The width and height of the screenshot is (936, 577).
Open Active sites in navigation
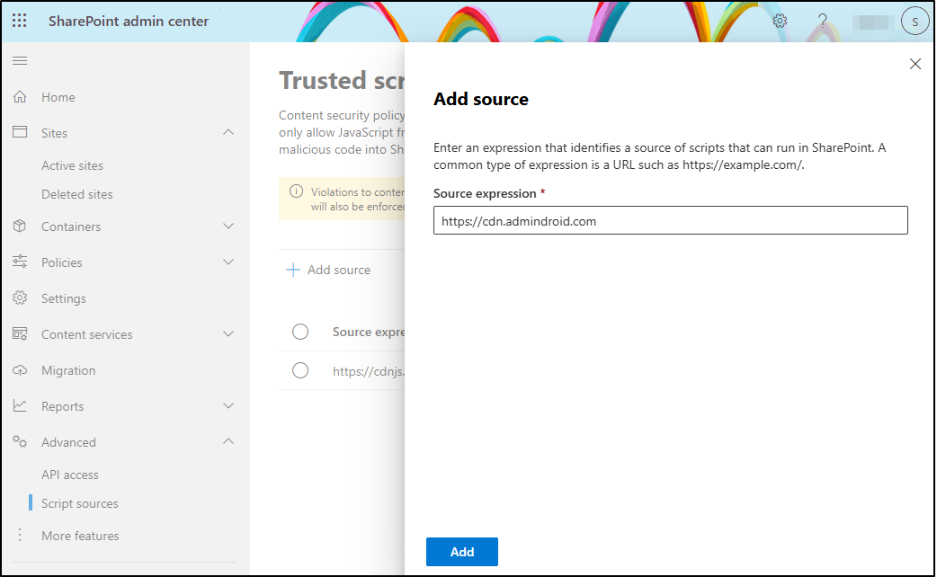[72, 166]
